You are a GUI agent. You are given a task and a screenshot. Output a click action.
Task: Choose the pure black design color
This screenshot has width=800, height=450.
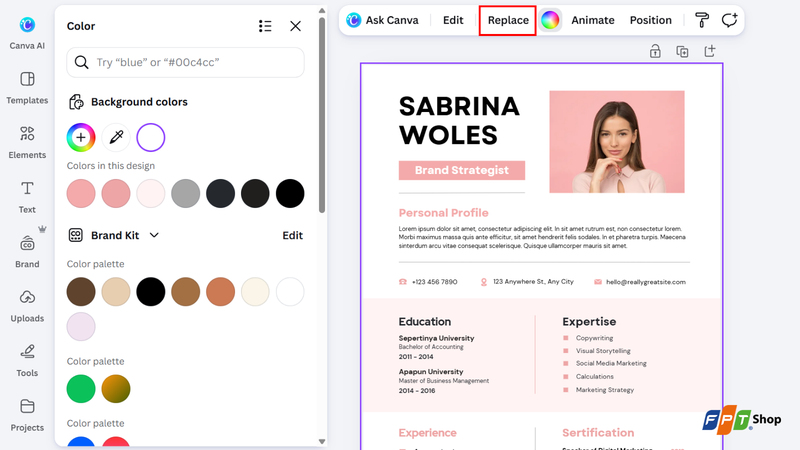click(x=290, y=193)
